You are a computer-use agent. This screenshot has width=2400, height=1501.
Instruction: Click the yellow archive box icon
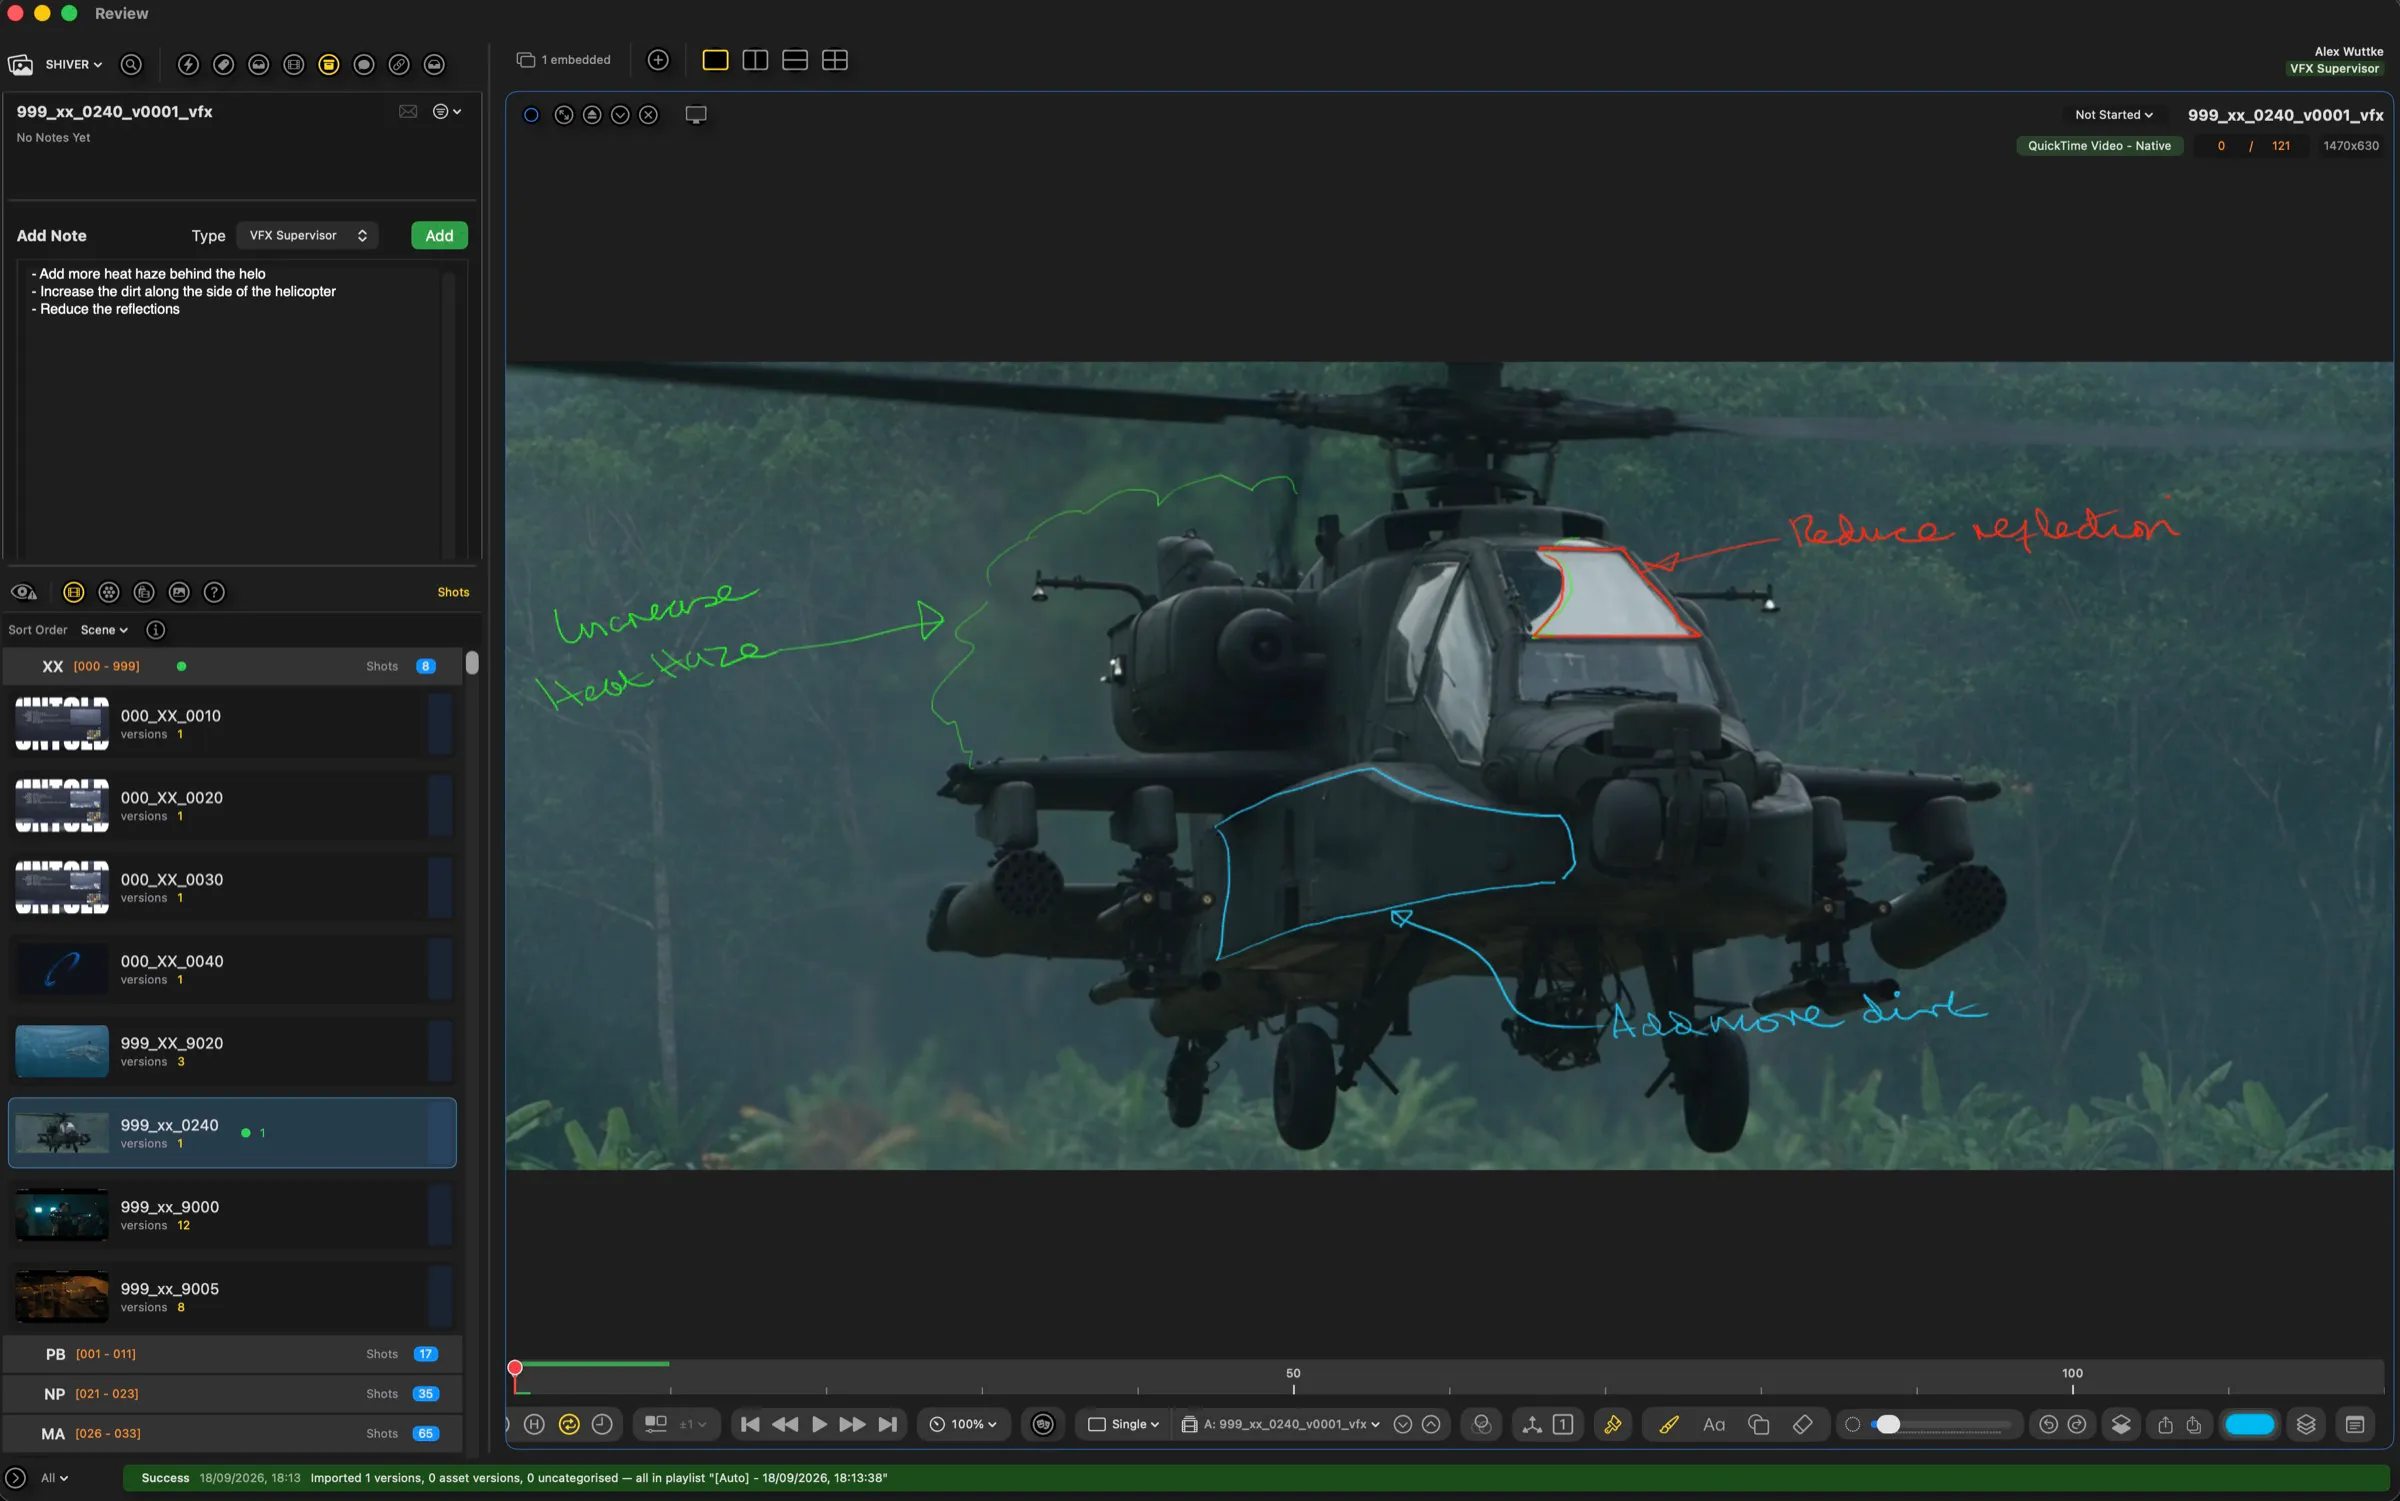click(x=329, y=64)
